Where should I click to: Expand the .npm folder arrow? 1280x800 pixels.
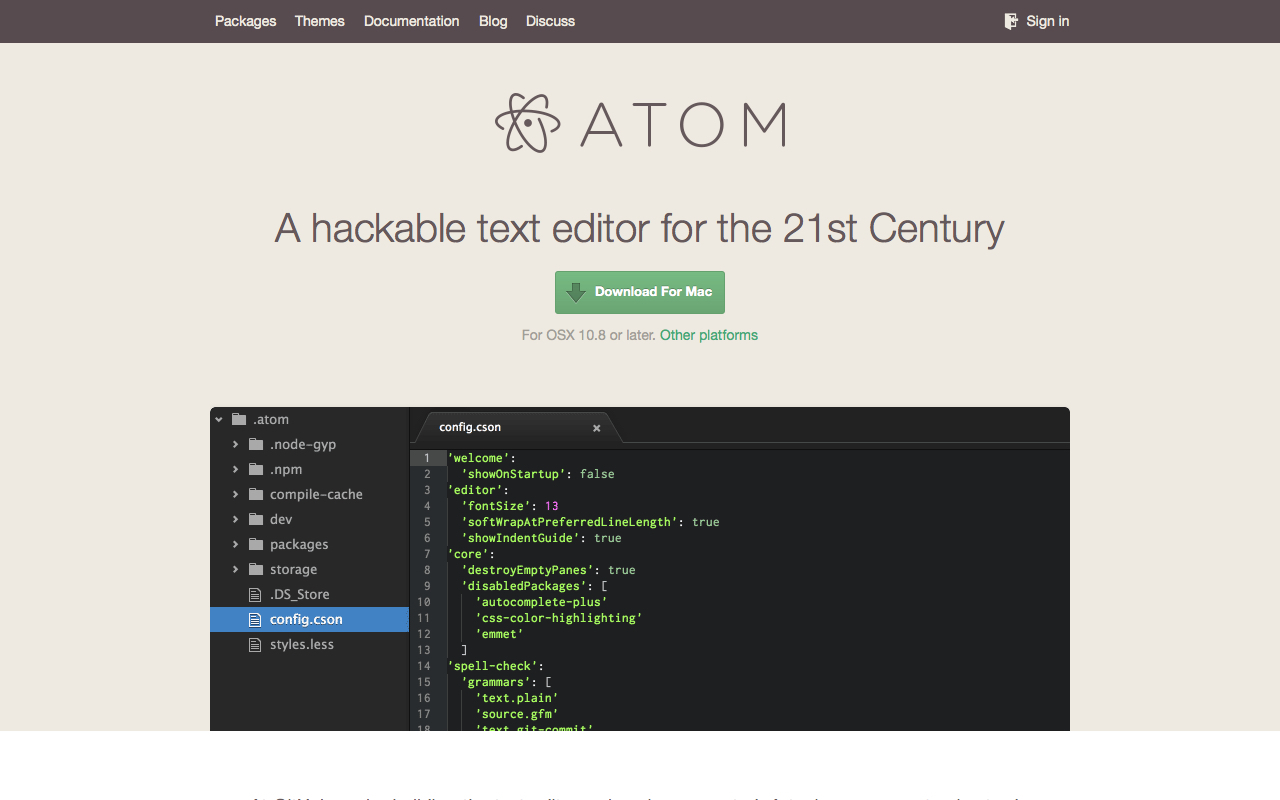[236, 469]
